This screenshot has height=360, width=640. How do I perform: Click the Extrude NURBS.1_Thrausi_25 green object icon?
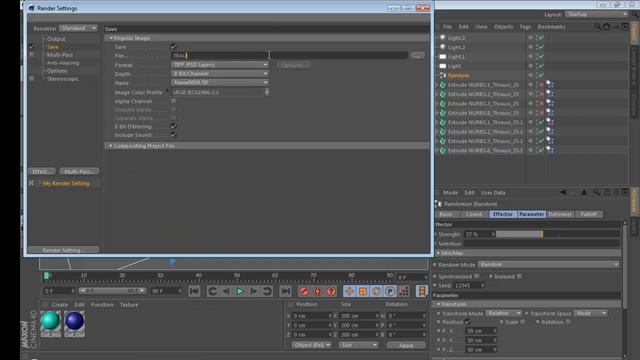pos(443,85)
